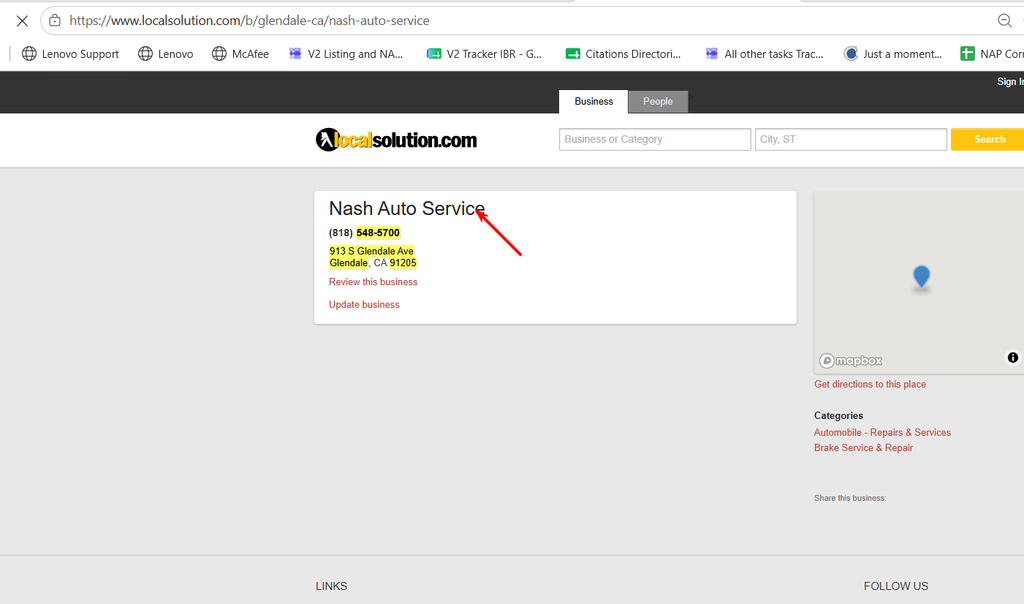Open Just a moment bookmark
1024x604 pixels.
click(x=893, y=54)
